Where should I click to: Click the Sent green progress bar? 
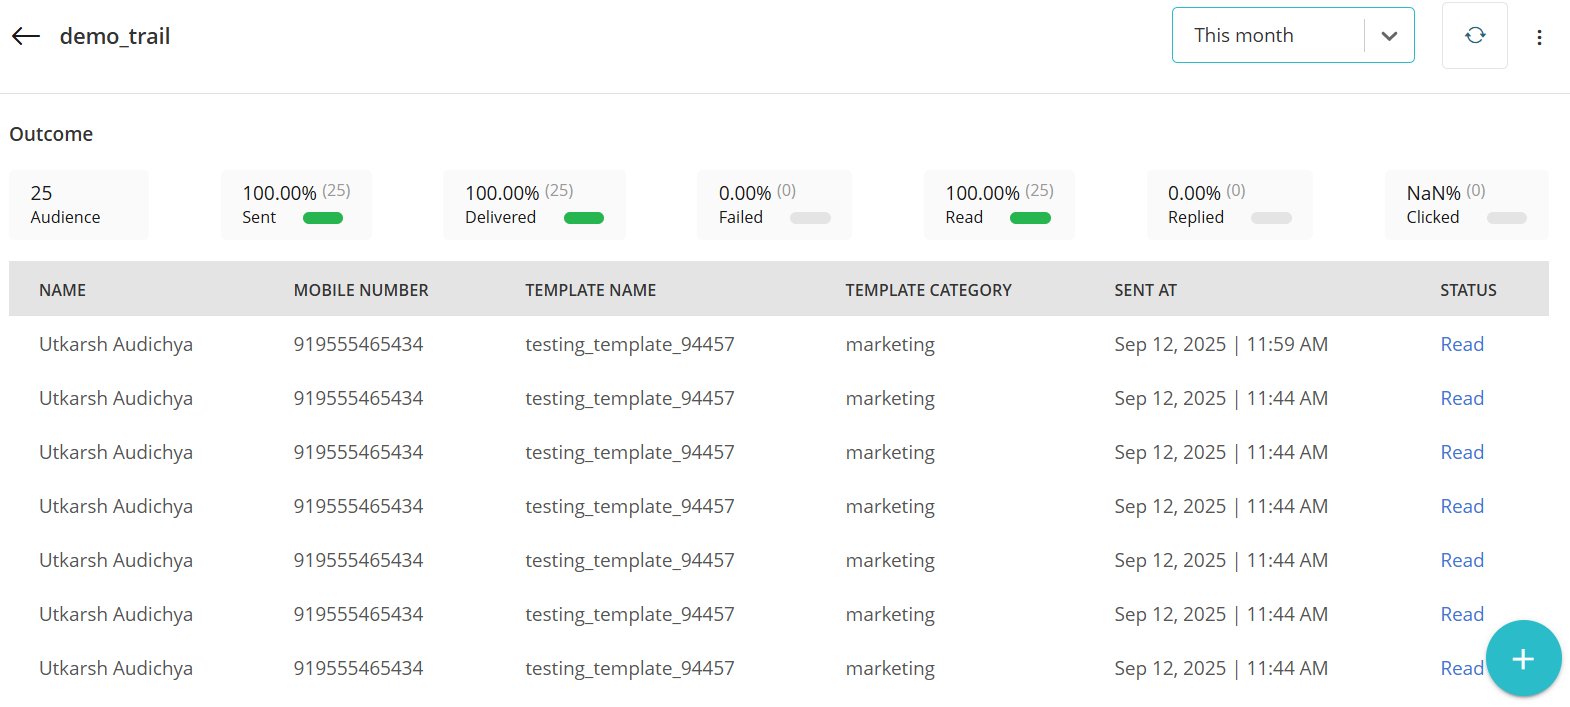click(x=322, y=218)
